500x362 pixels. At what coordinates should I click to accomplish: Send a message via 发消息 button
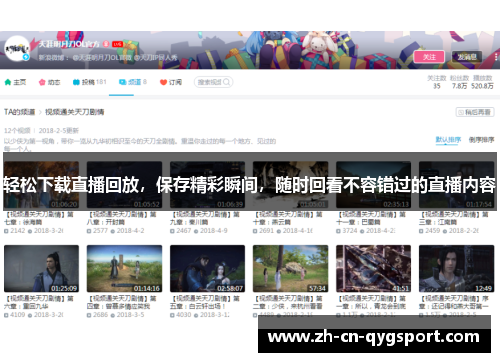pyautogui.click(x=467, y=57)
